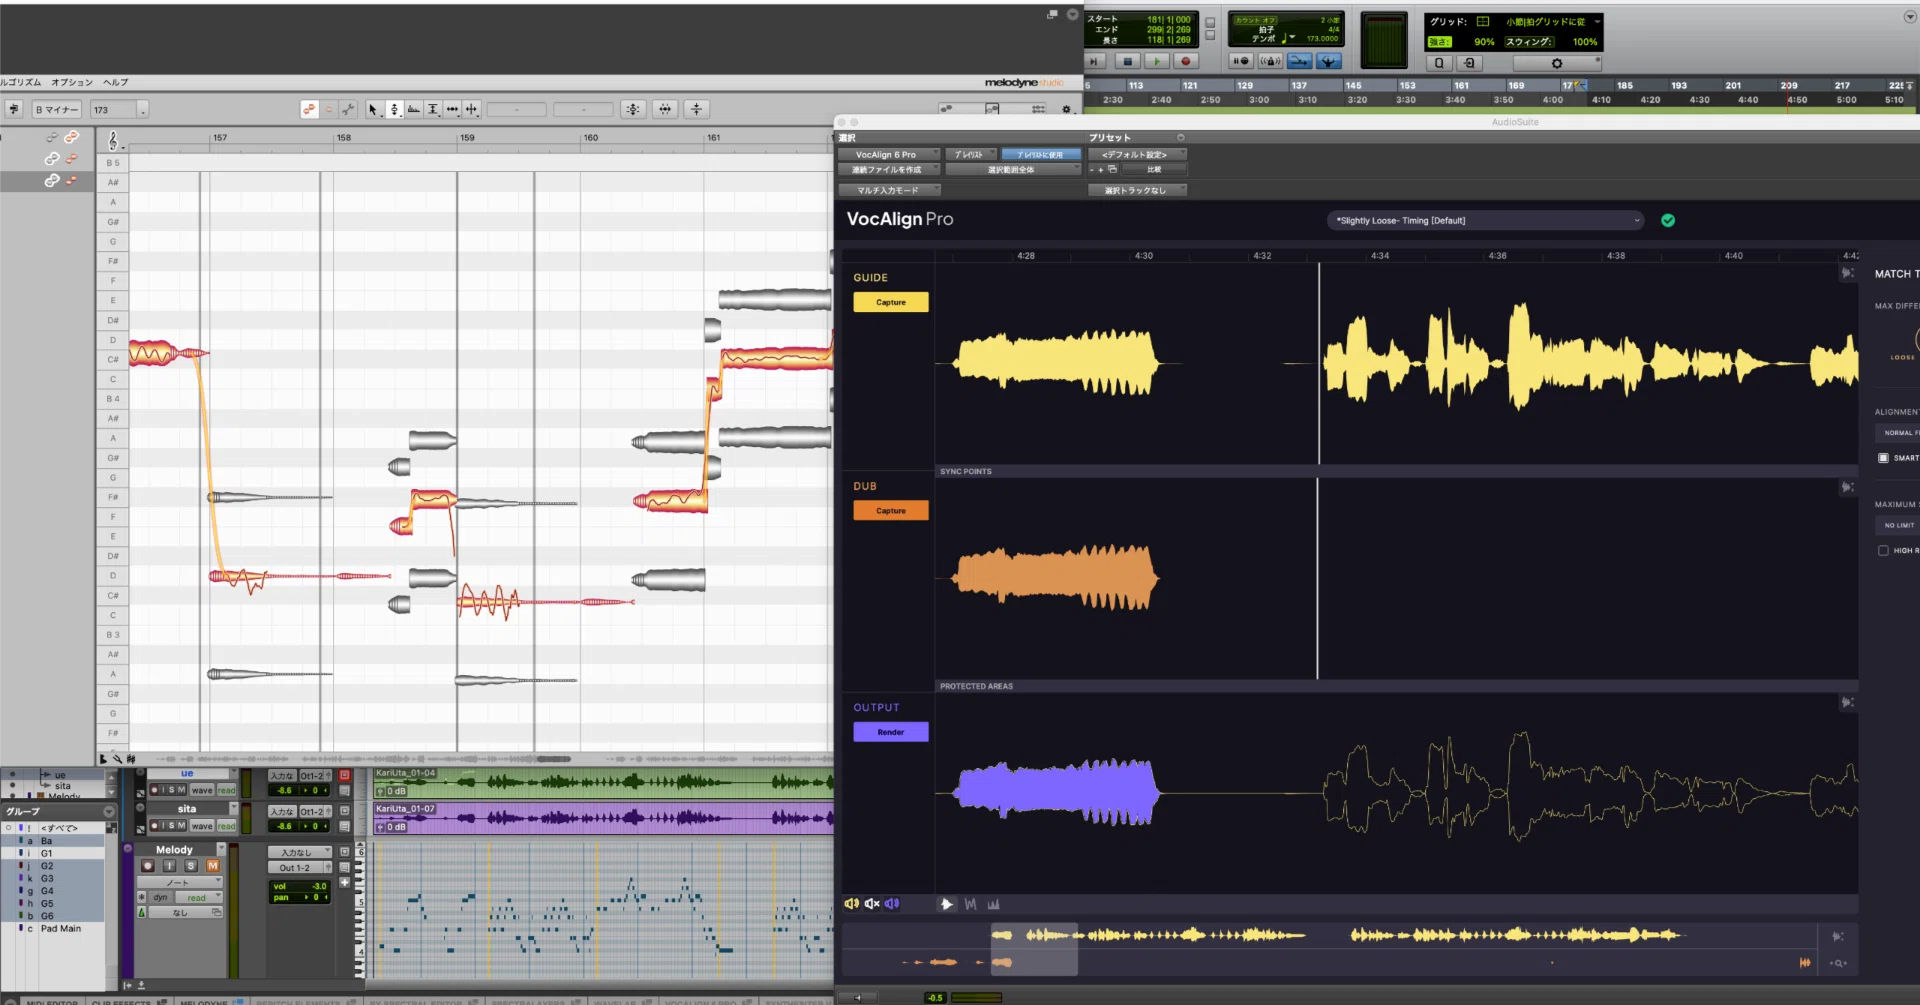The width and height of the screenshot is (1920, 1005).
Task: Click the VocAlign mute speaker icon
Action: pyautogui.click(x=872, y=904)
